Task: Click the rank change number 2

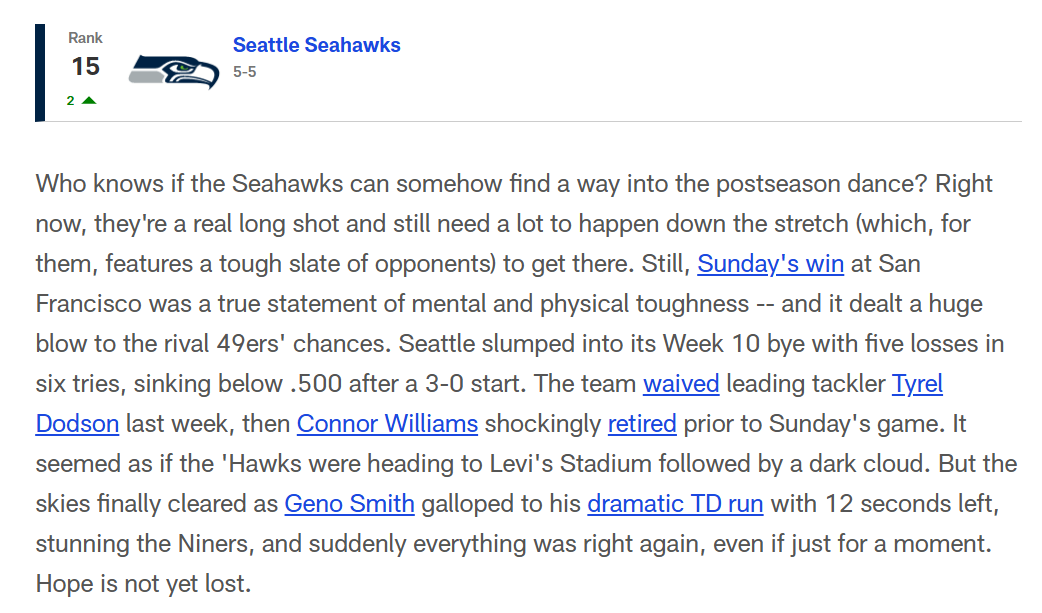Action: click(70, 101)
